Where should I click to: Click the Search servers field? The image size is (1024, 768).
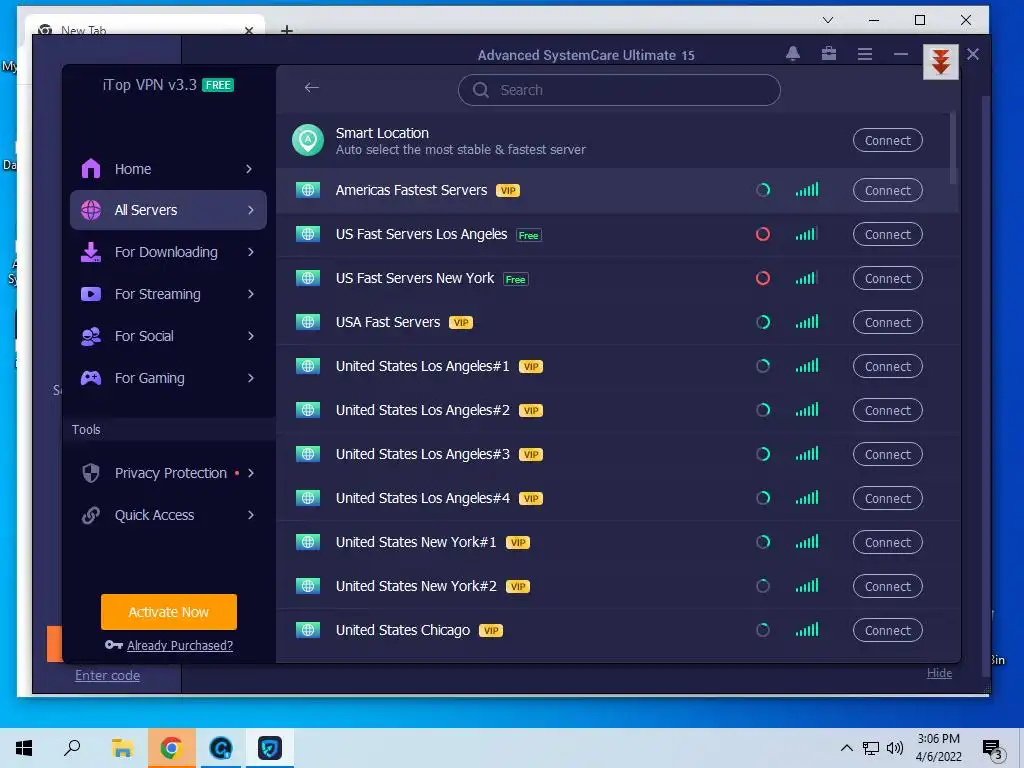(x=619, y=90)
